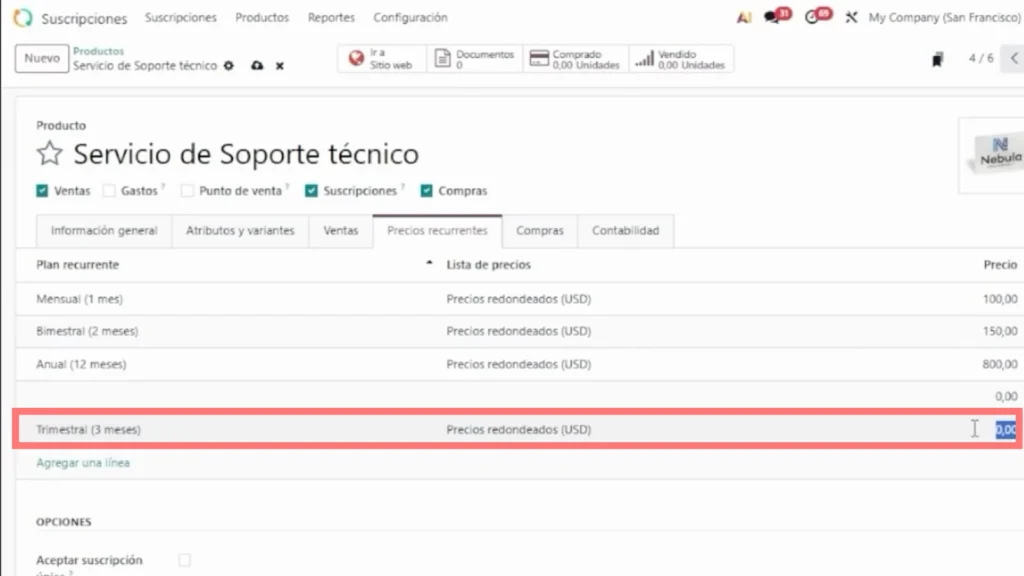Open the gear actions menu beside product name
The width and height of the screenshot is (1024, 576).
pyautogui.click(x=229, y=66)
